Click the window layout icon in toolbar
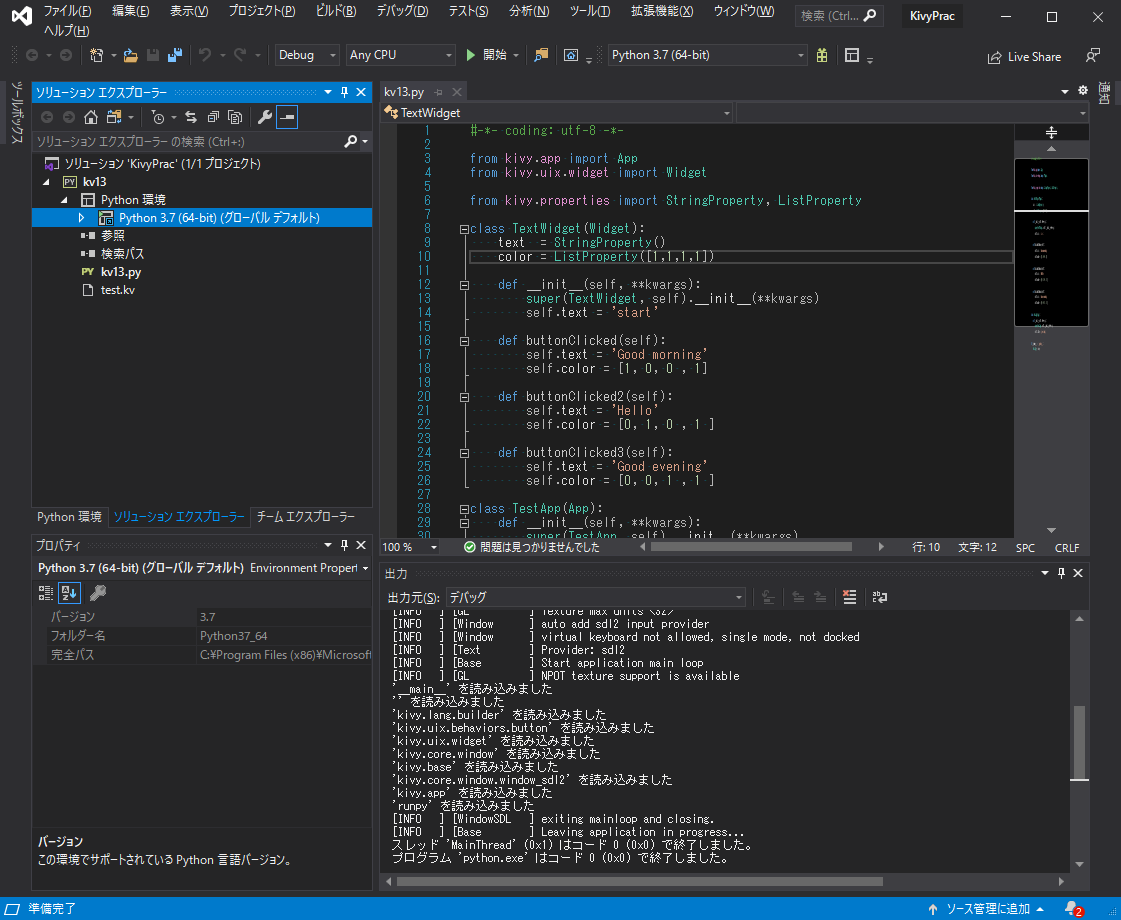1121x920 pixels. click(851, 55)
